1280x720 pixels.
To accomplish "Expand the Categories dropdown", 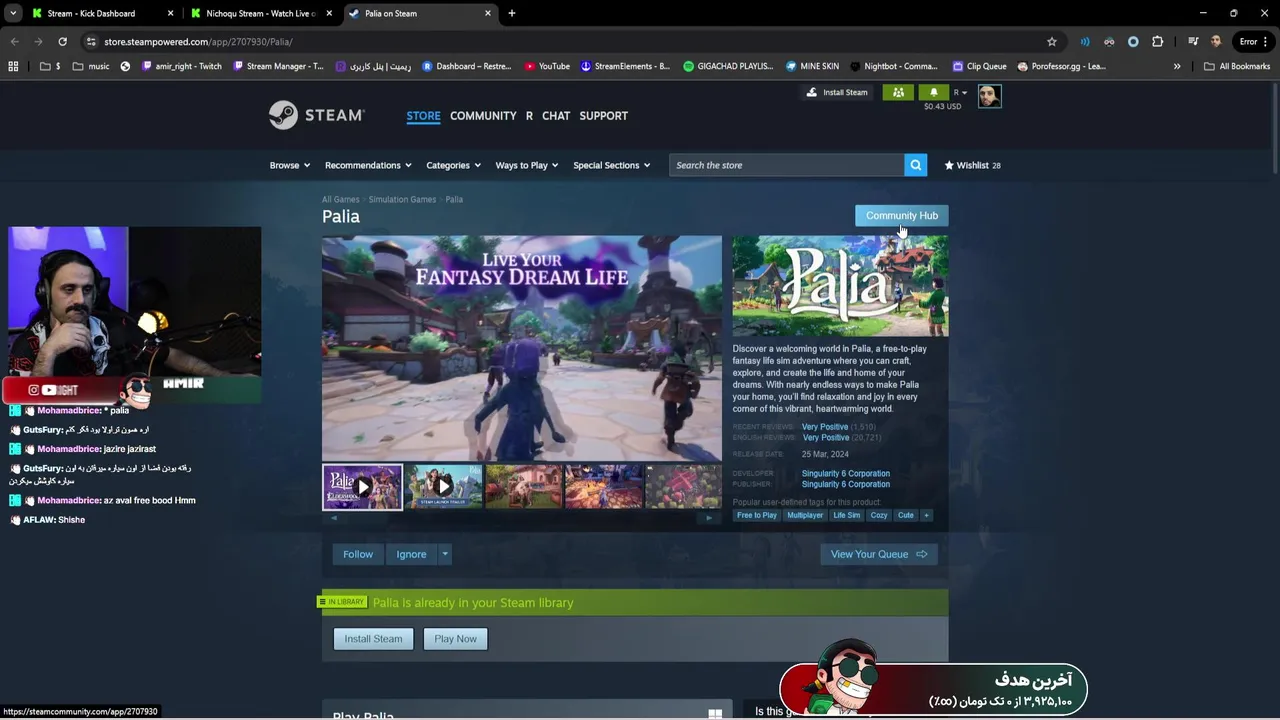I will pos(453,165).
